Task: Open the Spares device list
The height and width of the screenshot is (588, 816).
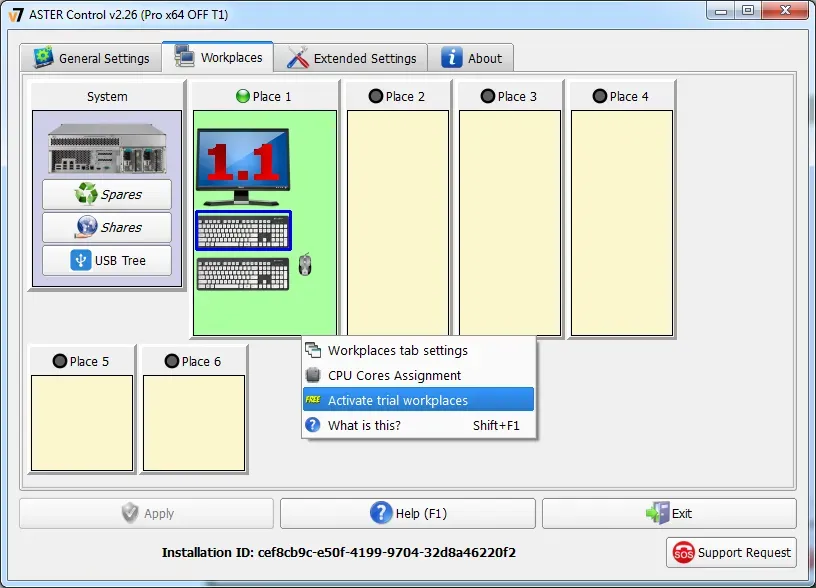Action: coord(107,195)
